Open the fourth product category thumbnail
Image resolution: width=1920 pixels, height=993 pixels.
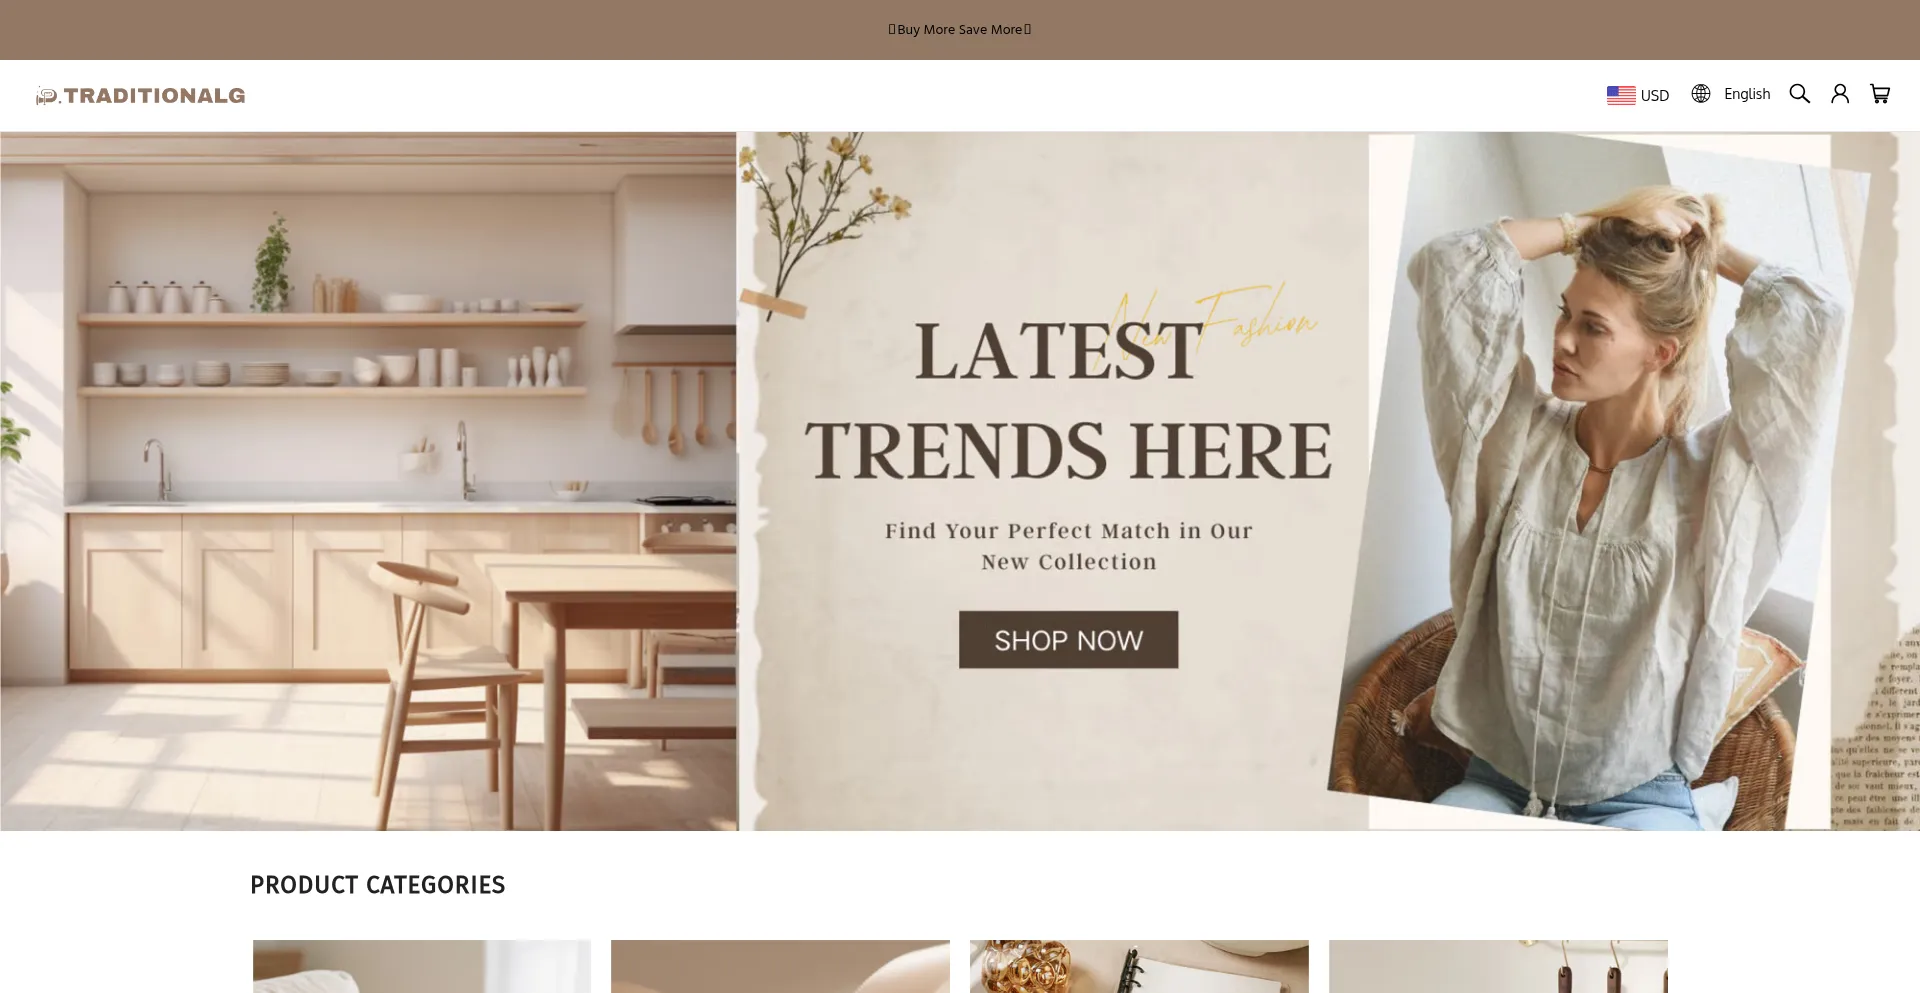(1498, 966)
